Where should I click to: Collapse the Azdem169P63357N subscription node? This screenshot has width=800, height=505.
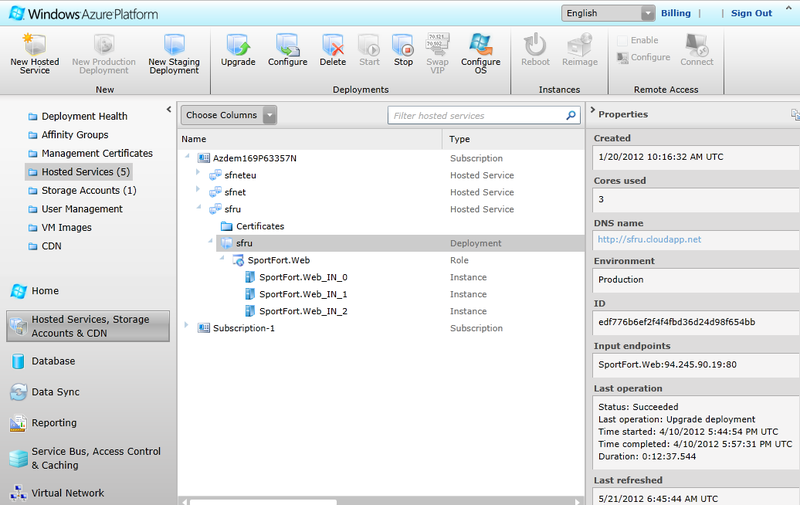point(187,156)
